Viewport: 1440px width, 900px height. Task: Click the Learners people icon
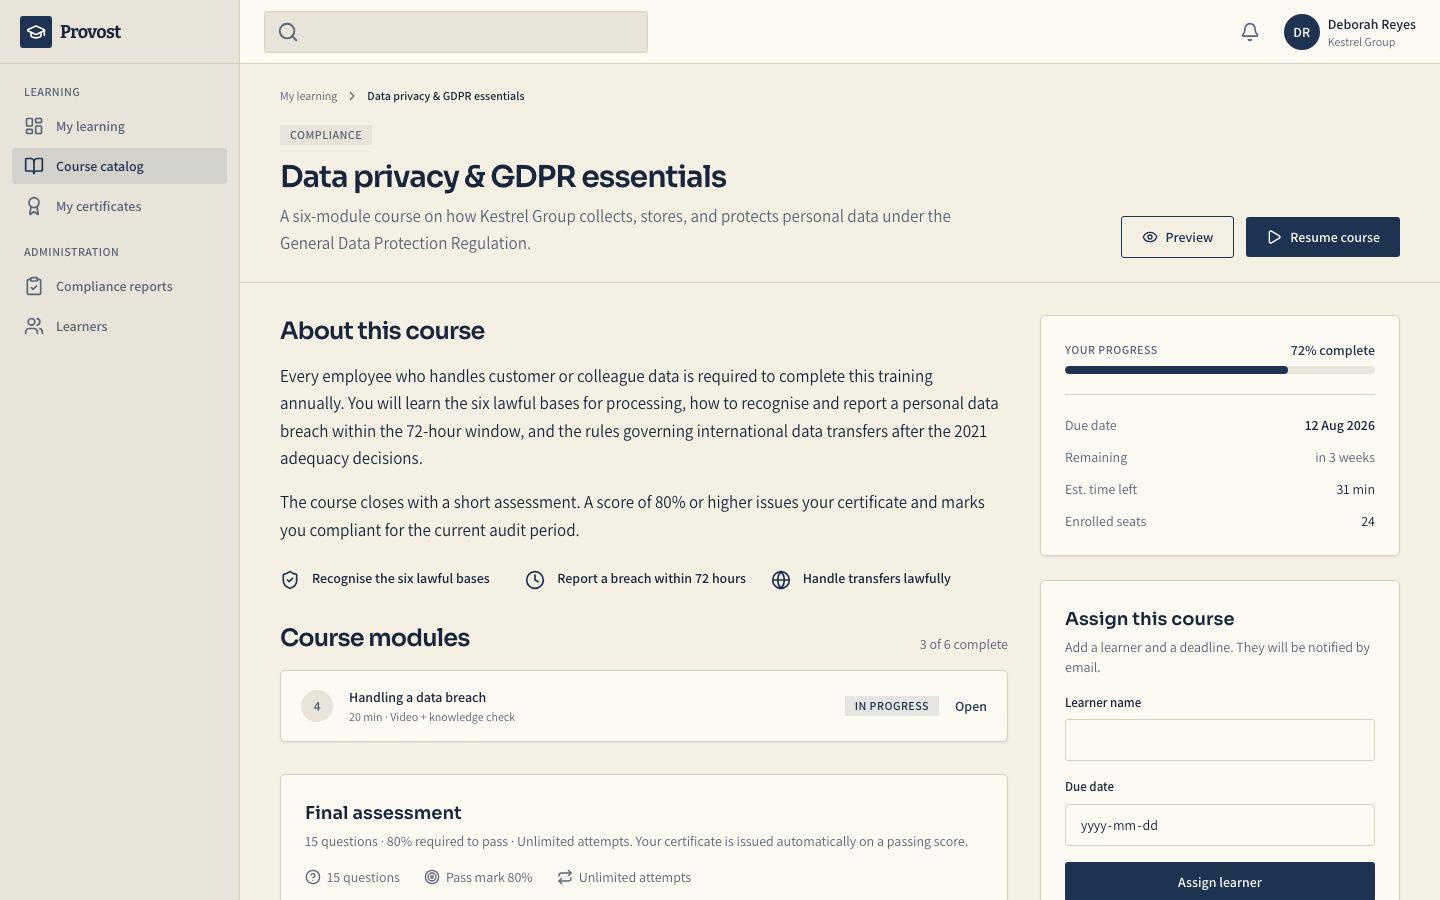(34, 326)
